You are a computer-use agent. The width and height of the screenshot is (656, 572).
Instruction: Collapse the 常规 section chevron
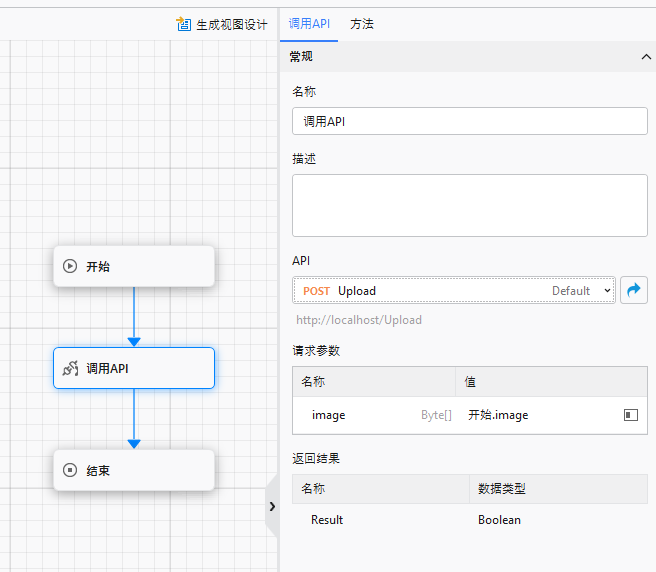pyautogui.click(x=645, y=57)
